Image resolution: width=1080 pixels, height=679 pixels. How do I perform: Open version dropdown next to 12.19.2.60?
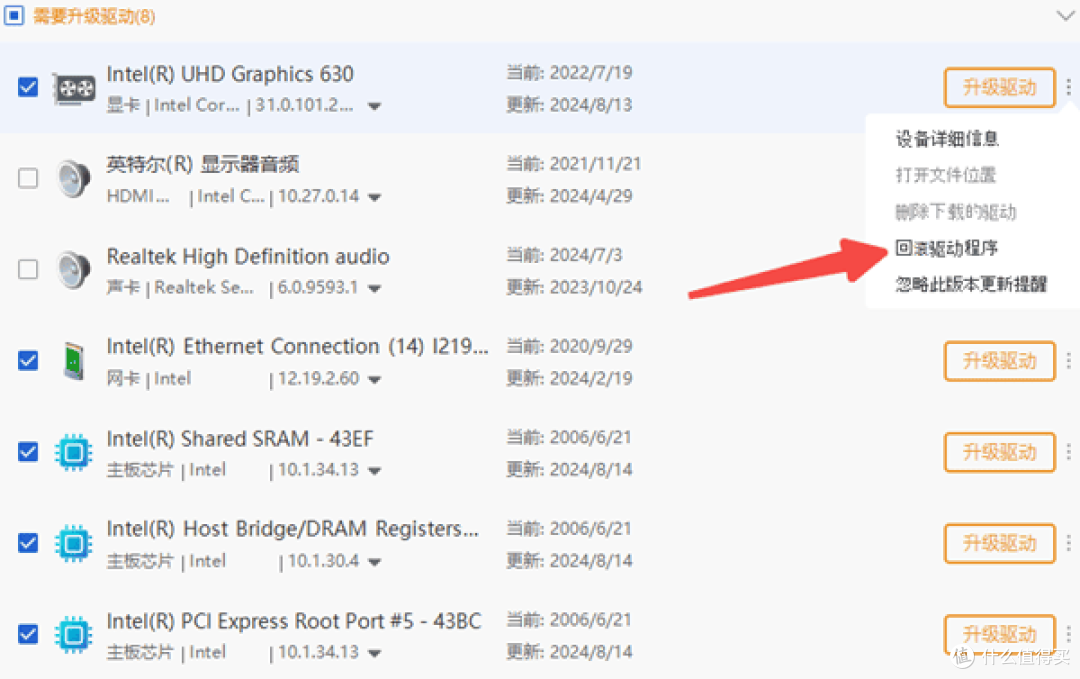374,380
